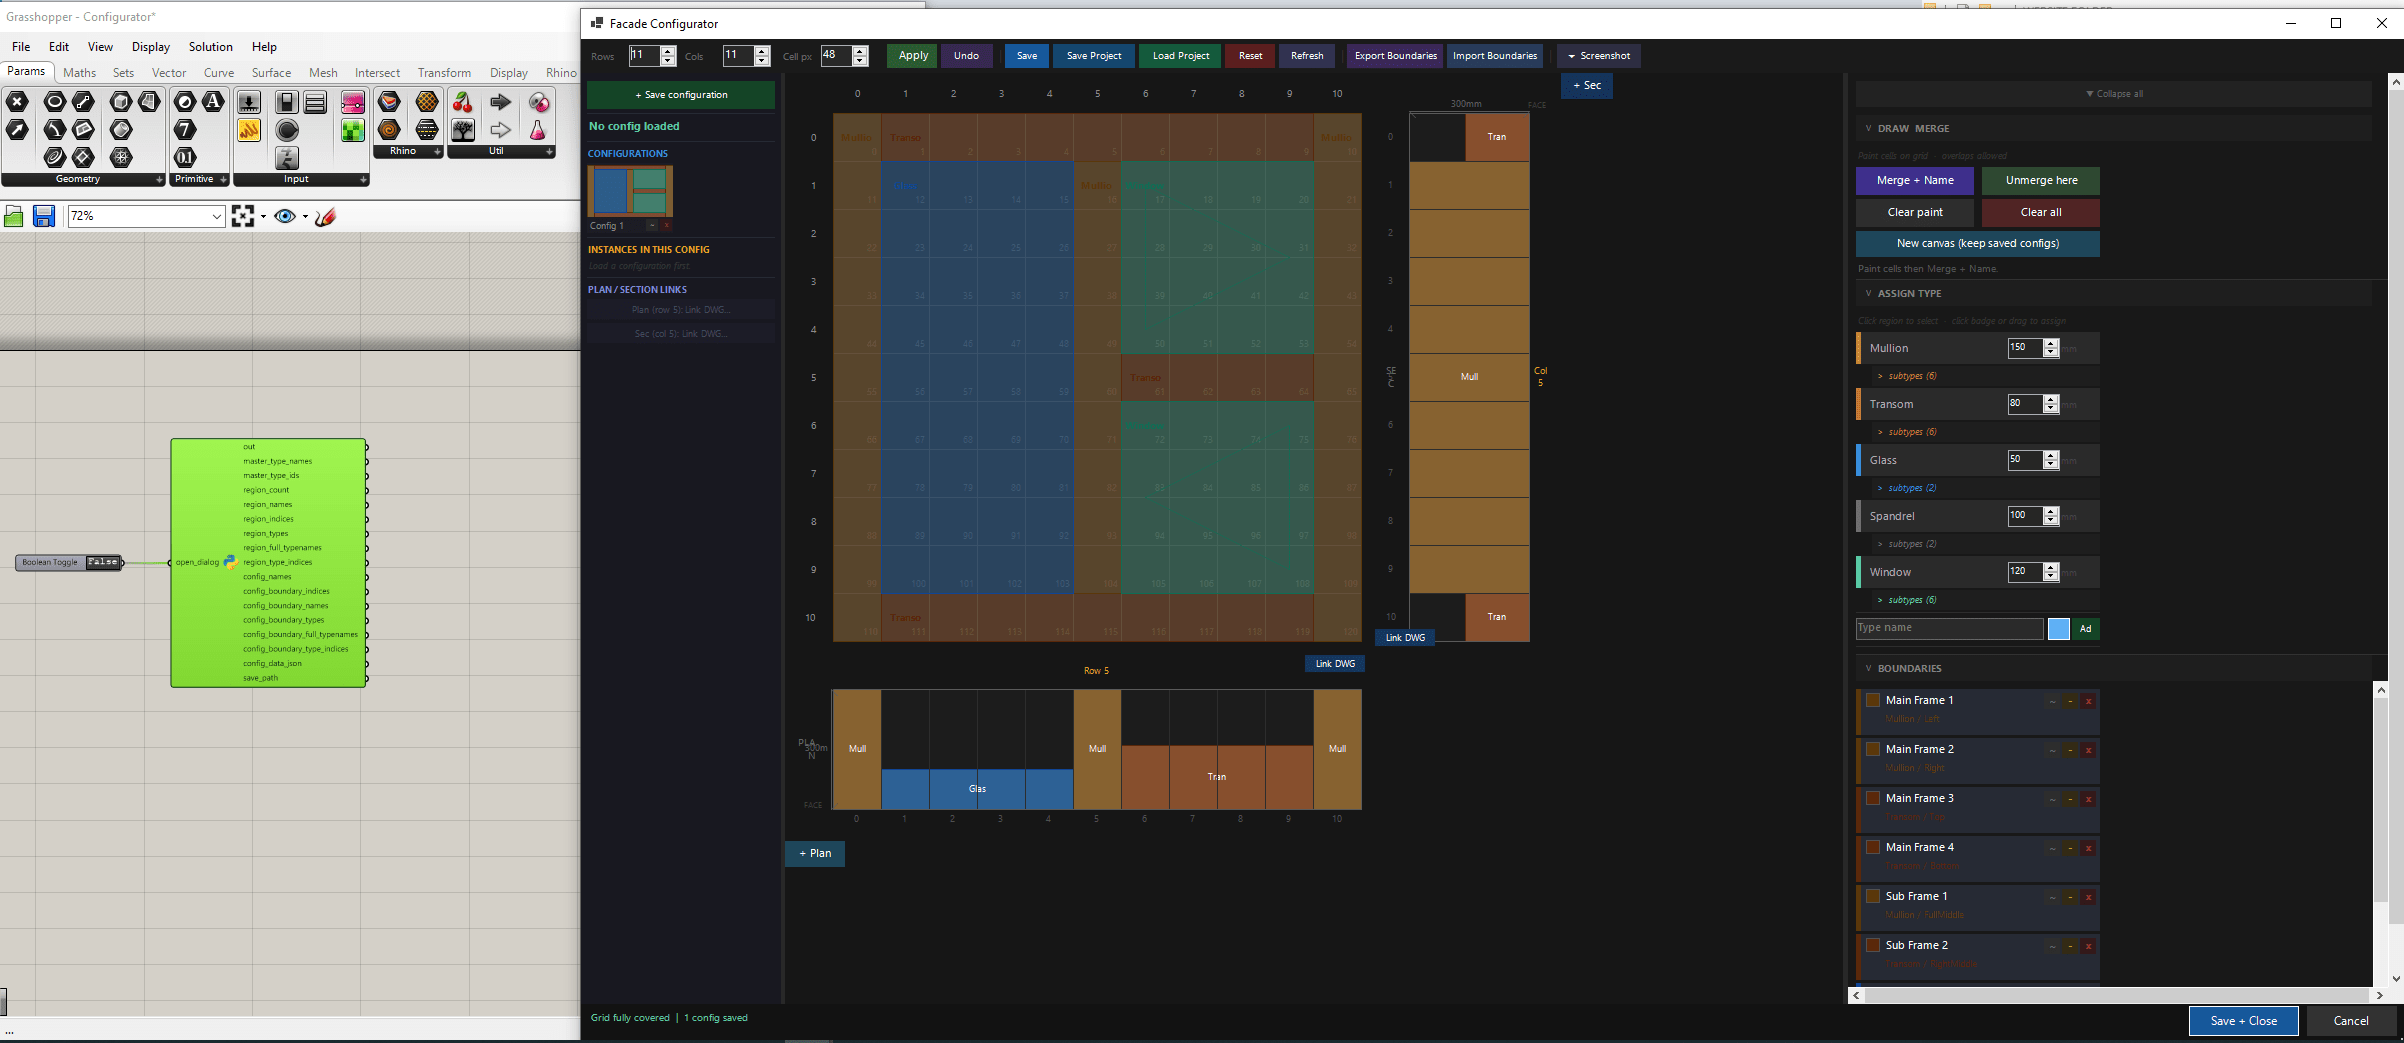This screenshot has height=1043, width=2404.
Task: Click the eye preview icon in Grasshopper
Action: (x=285, y=216)
